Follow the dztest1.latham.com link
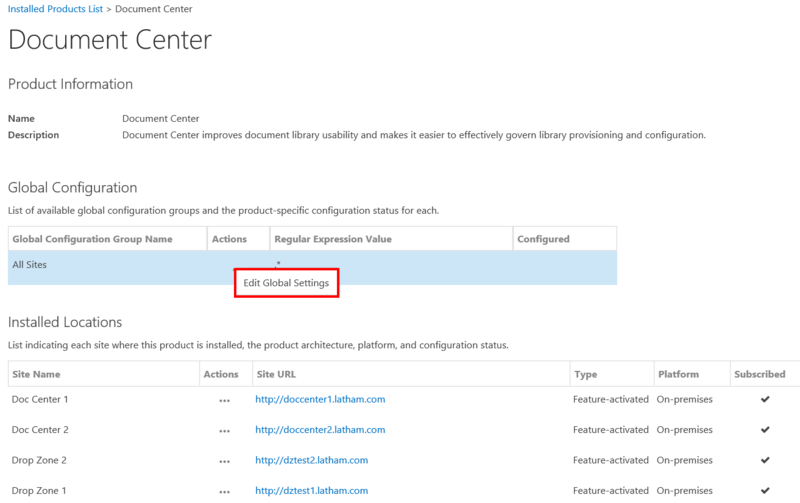 [x=311, y=491]
